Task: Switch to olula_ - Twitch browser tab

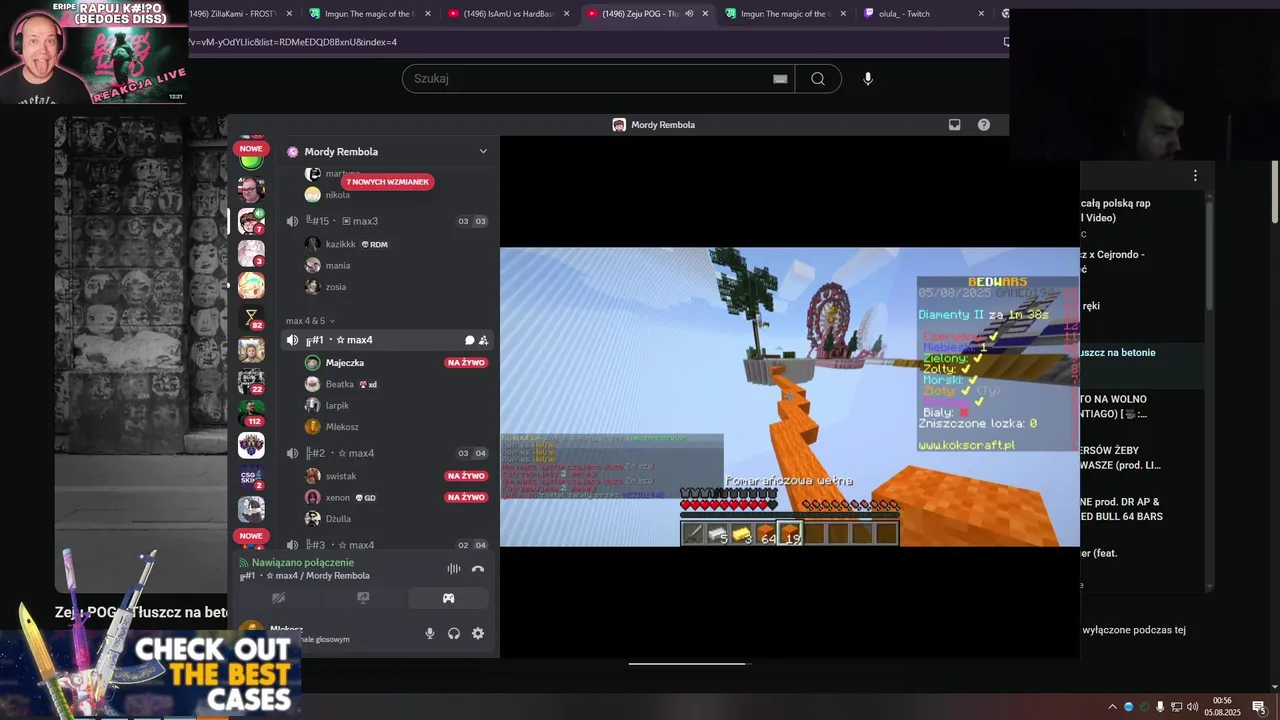Action: pos(923,14)
